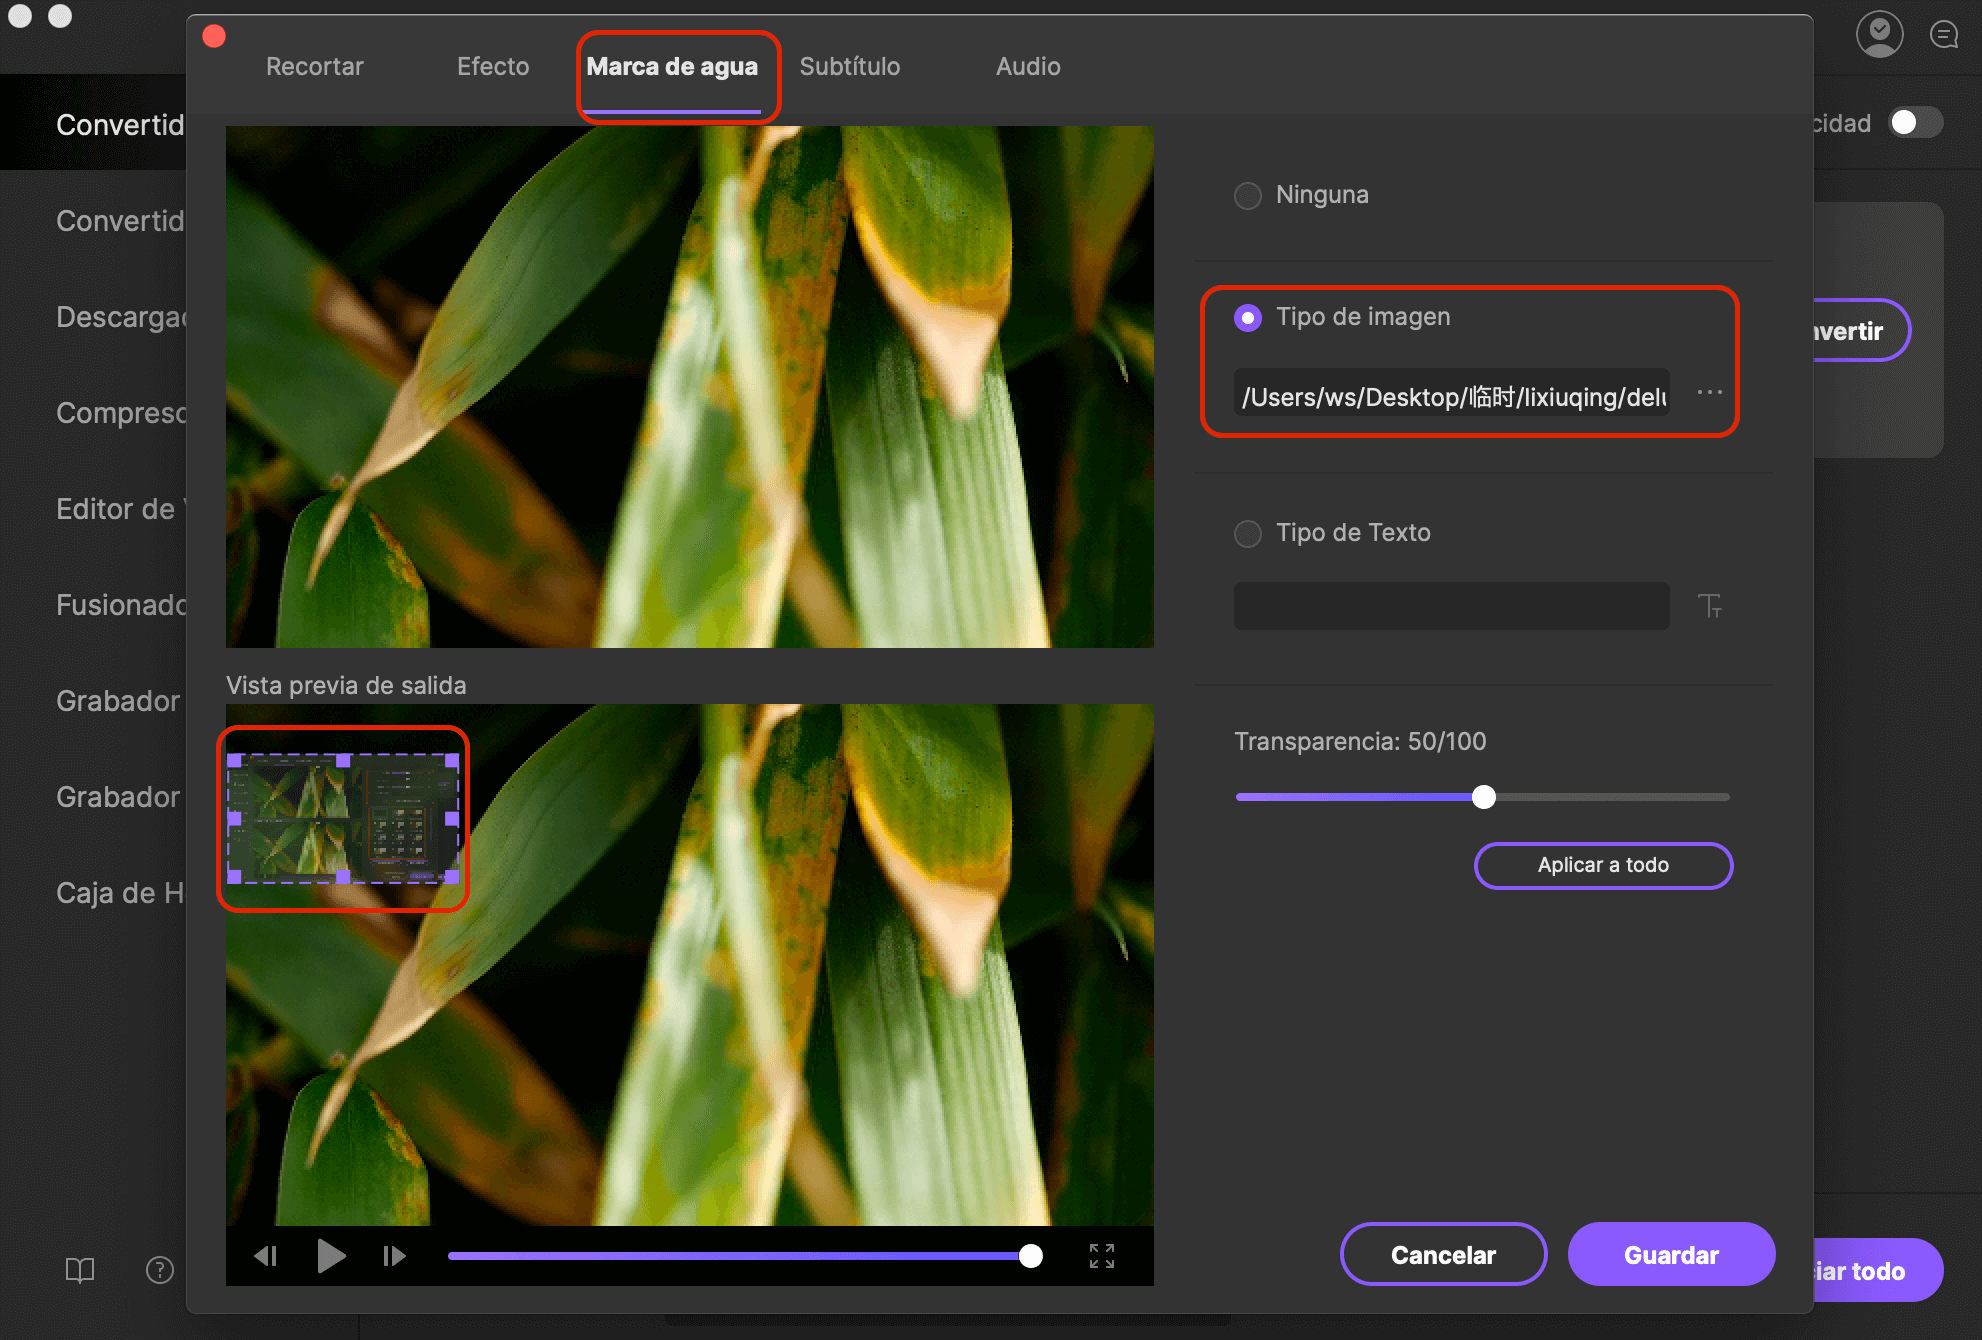Click the watermark text input field
The height and width of the screenshot is (1340, 1982).
1452,606
